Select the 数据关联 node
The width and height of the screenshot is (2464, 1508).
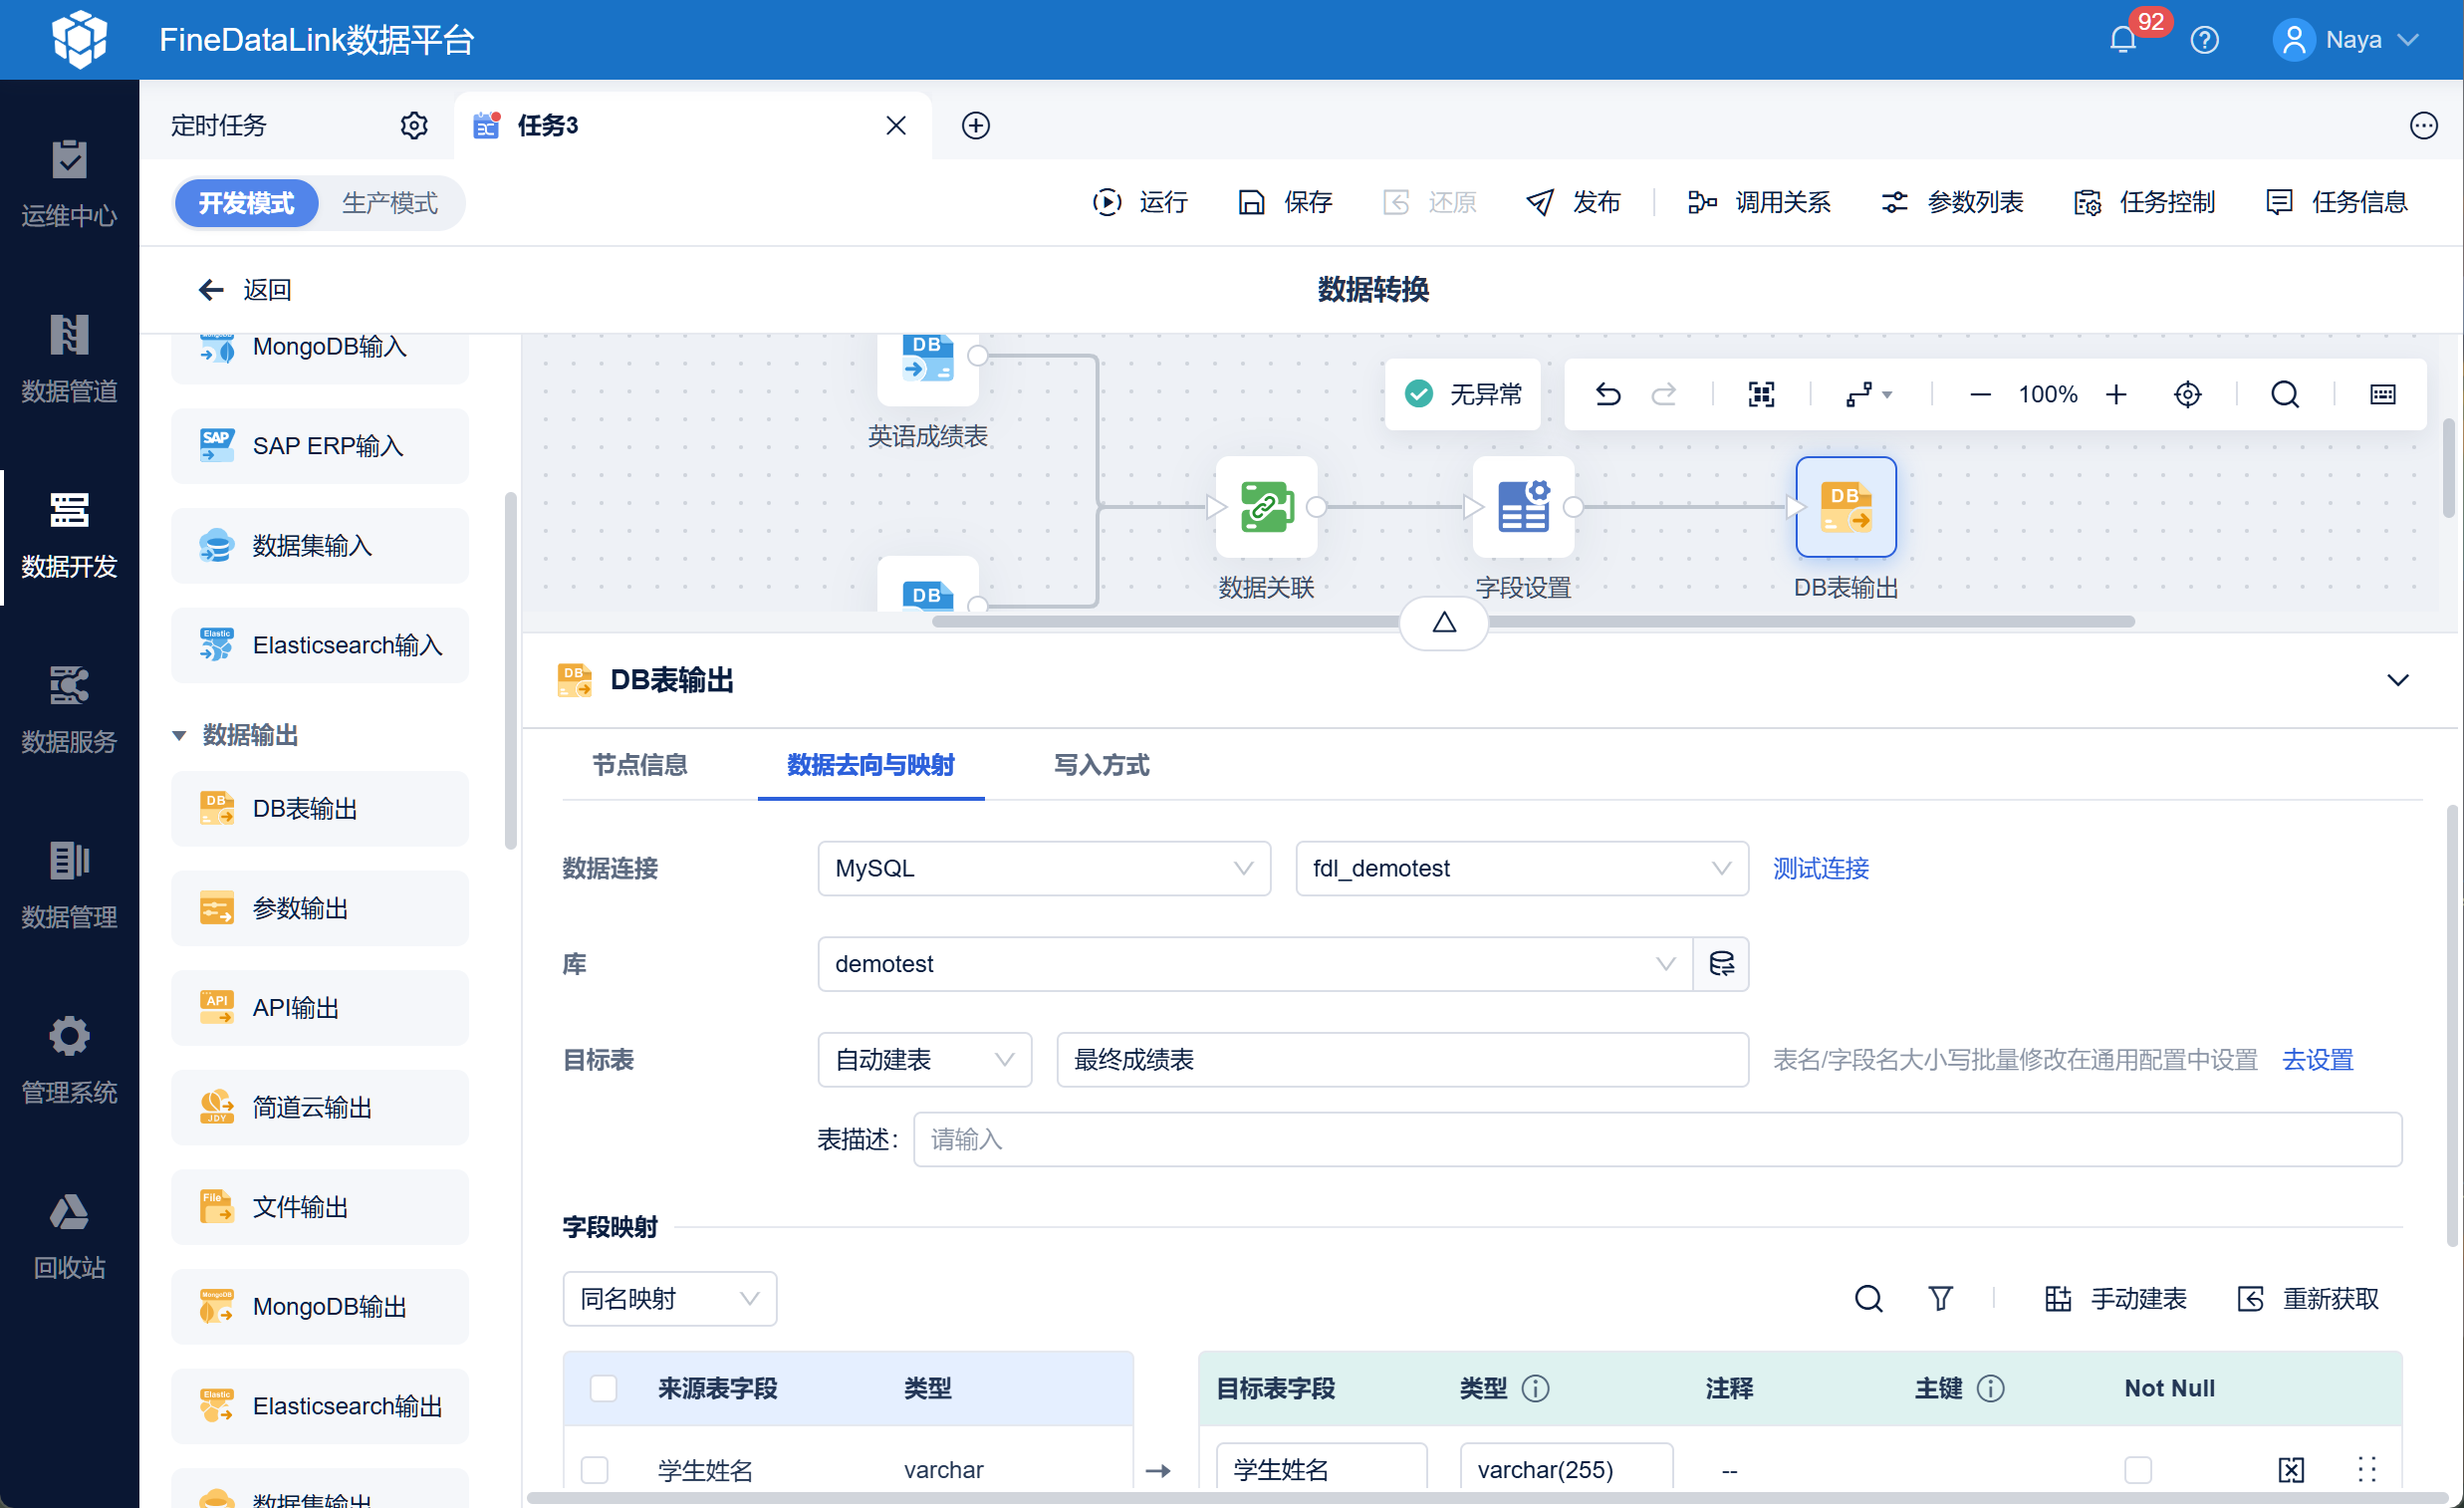[x=1266, y=507]
